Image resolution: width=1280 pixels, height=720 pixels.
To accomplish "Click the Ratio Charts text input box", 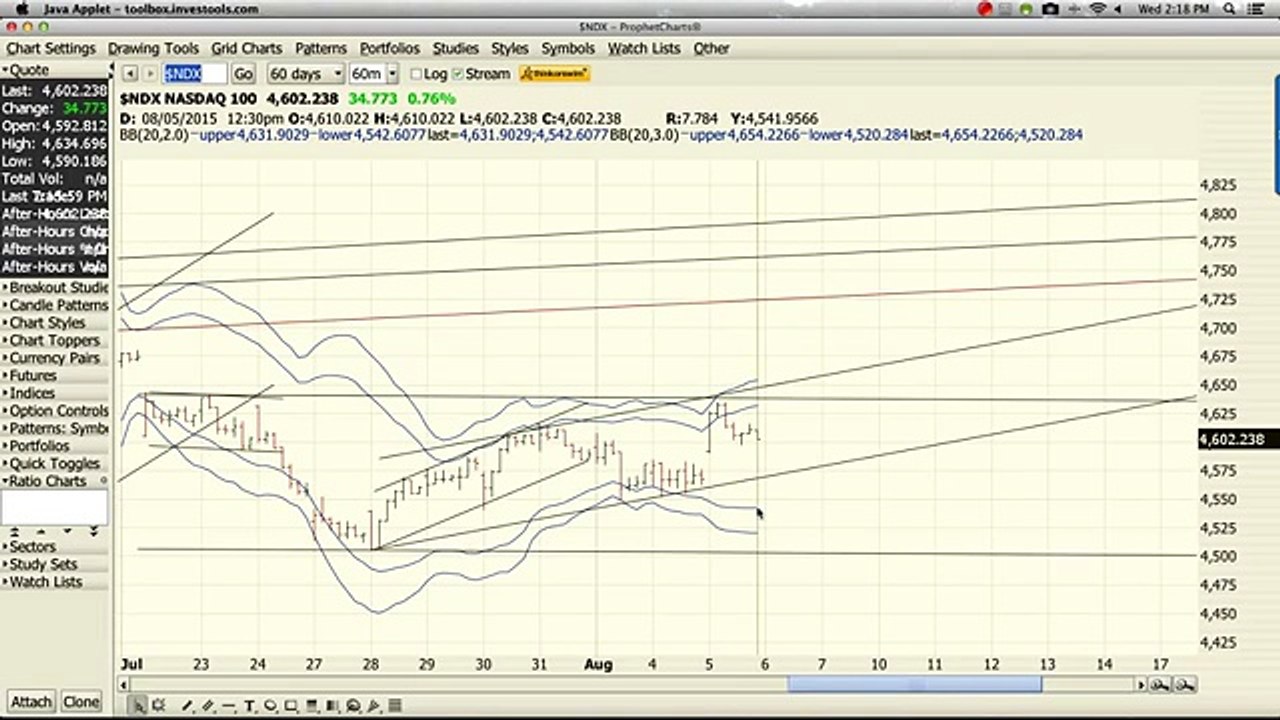I will click(53, 507).
